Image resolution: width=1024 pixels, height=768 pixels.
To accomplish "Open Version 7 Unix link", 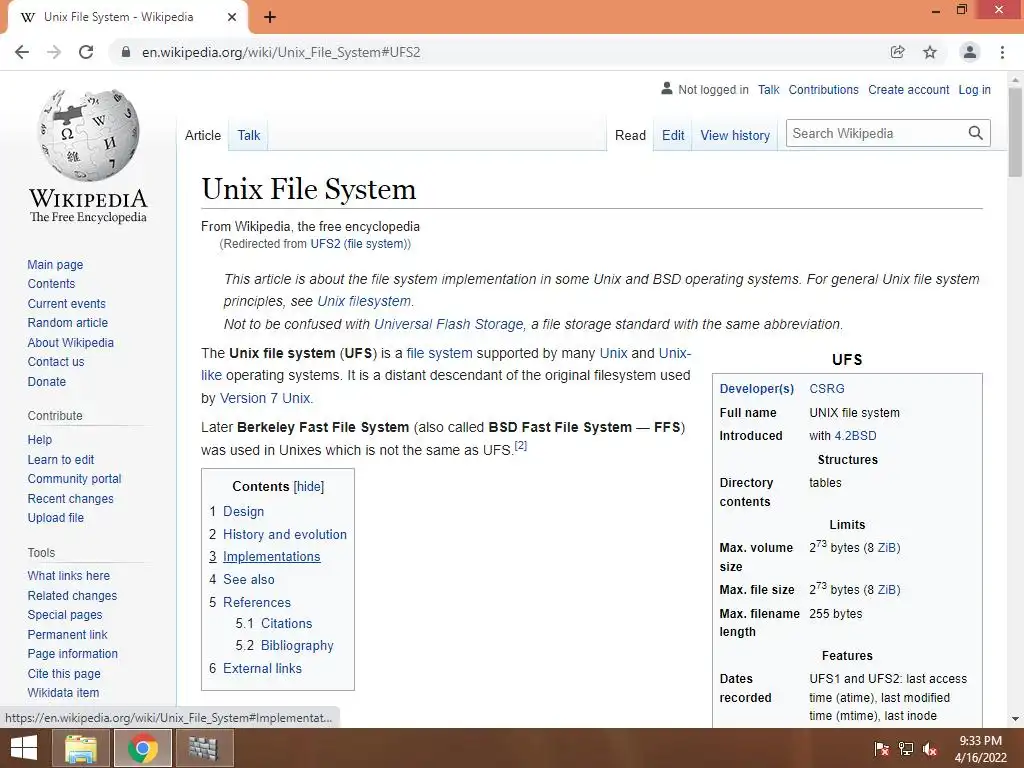I will pyautogui.click(x=265, y=398).
